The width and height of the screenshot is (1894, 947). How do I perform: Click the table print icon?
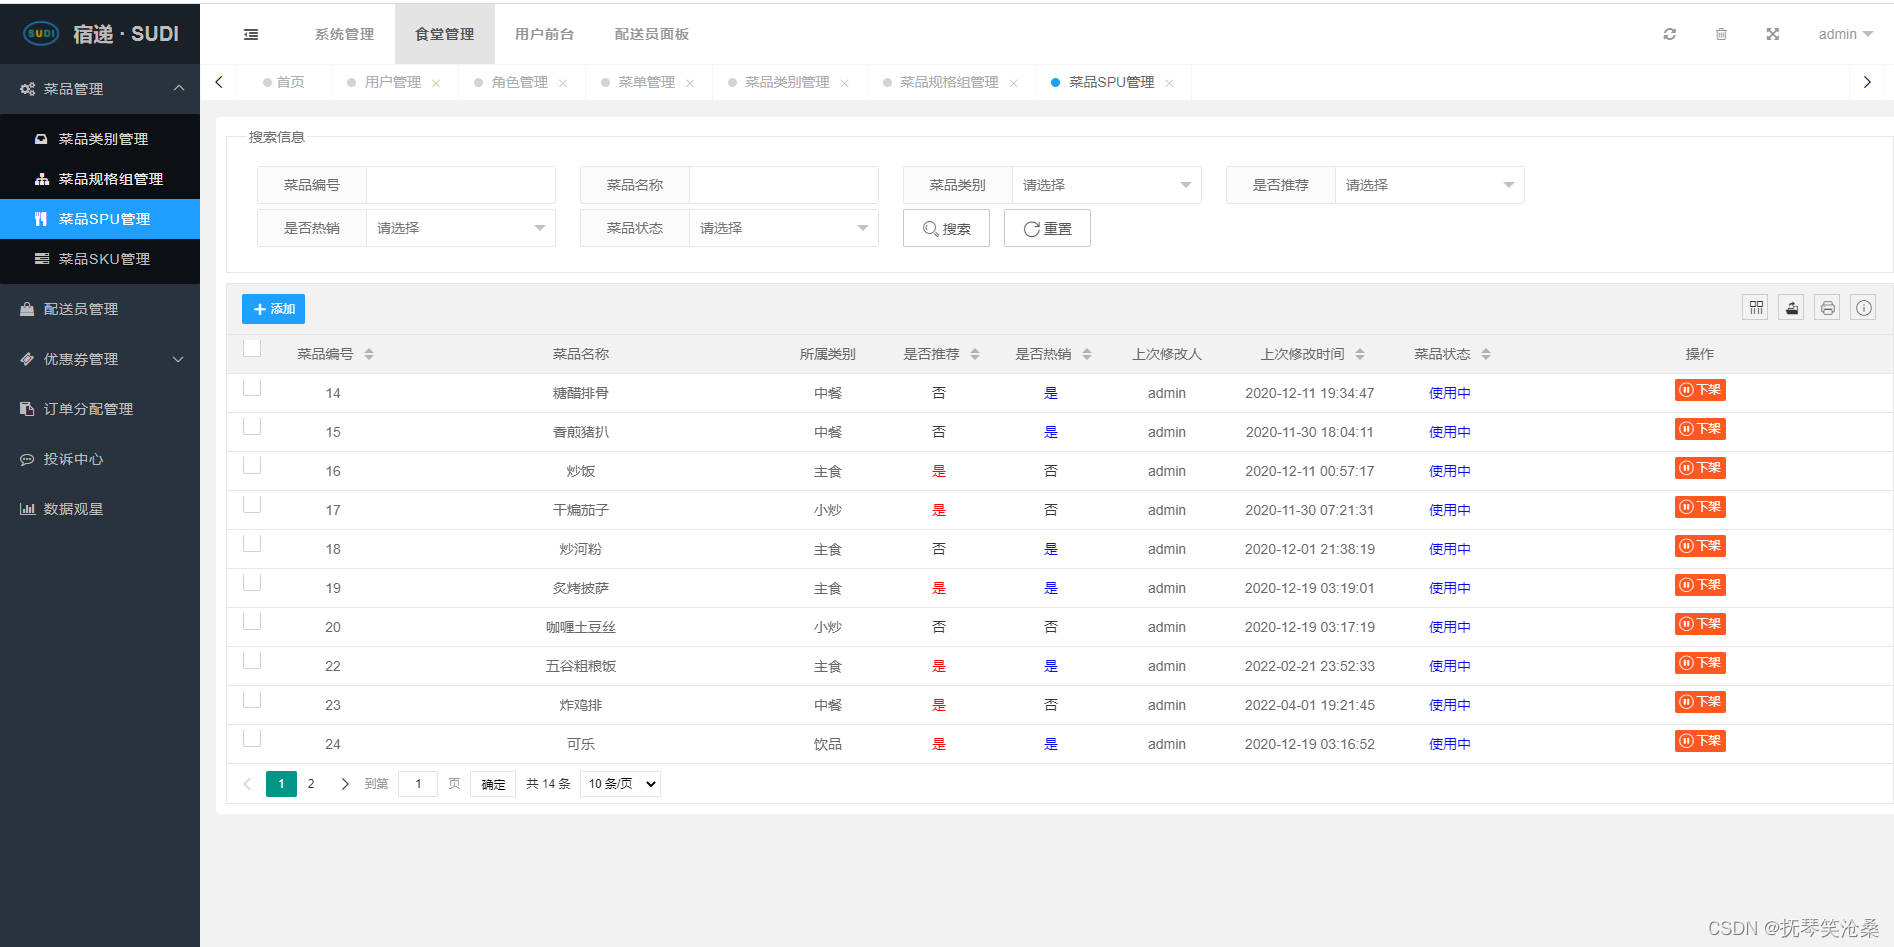point(1828,308)
